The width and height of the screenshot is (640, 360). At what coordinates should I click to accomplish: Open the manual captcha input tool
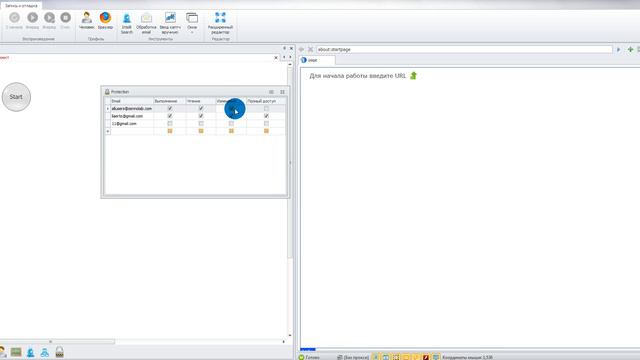(170, 18)
